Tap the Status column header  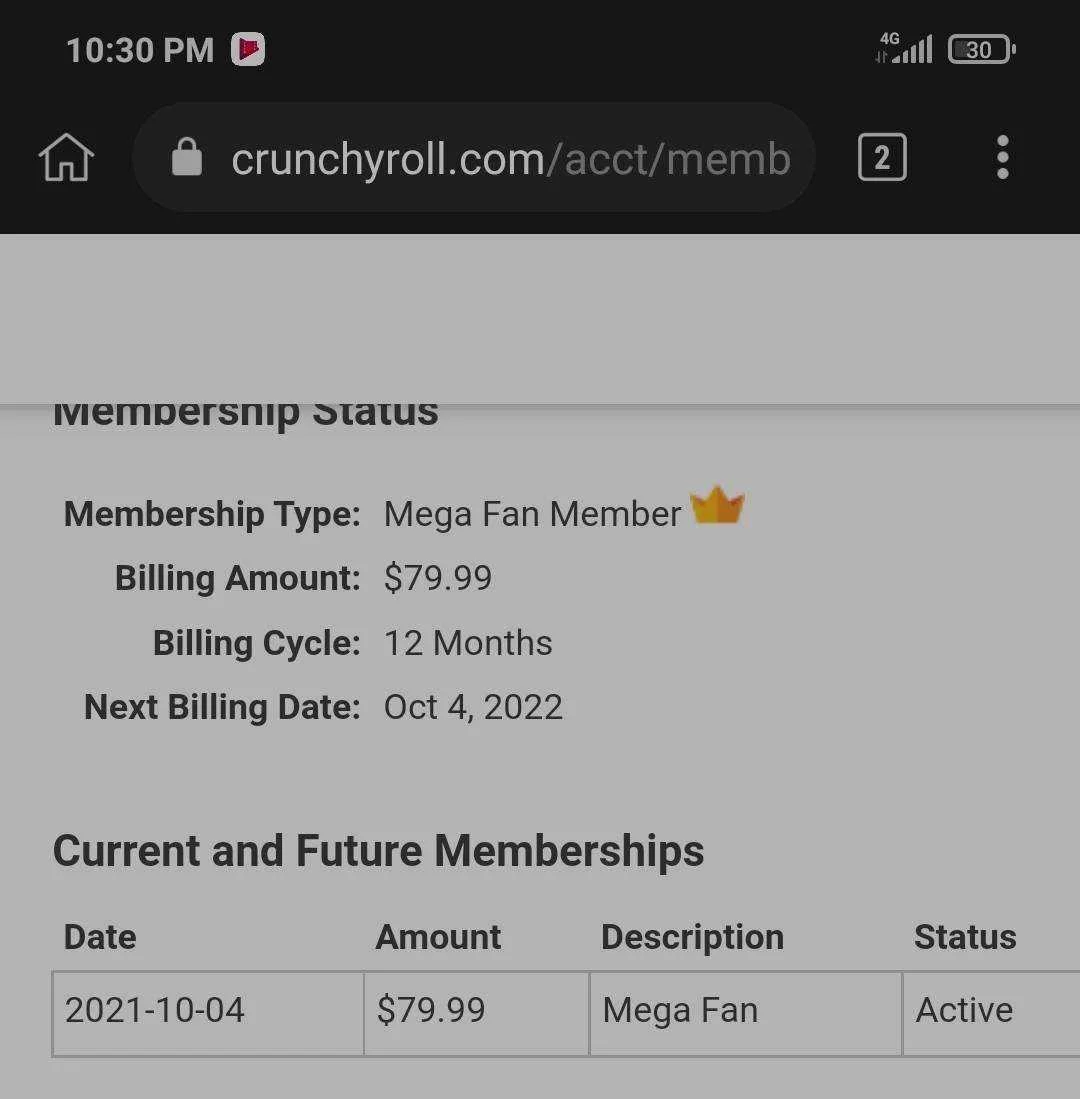coord(965,937)
